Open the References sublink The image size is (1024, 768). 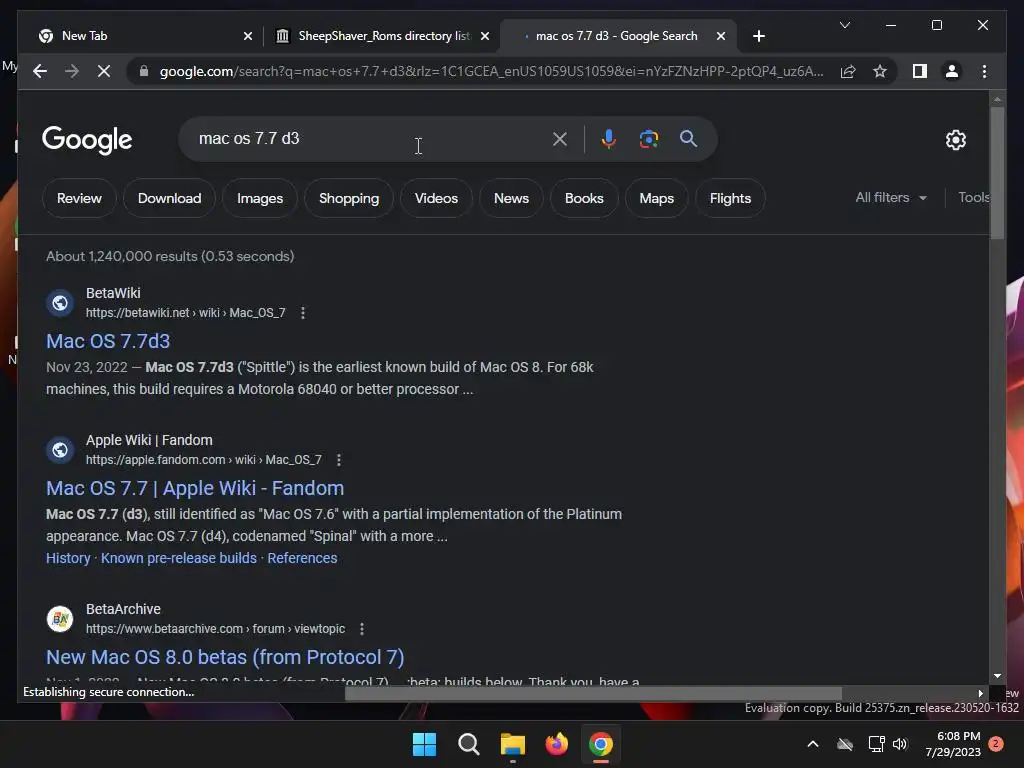(302, 558)
